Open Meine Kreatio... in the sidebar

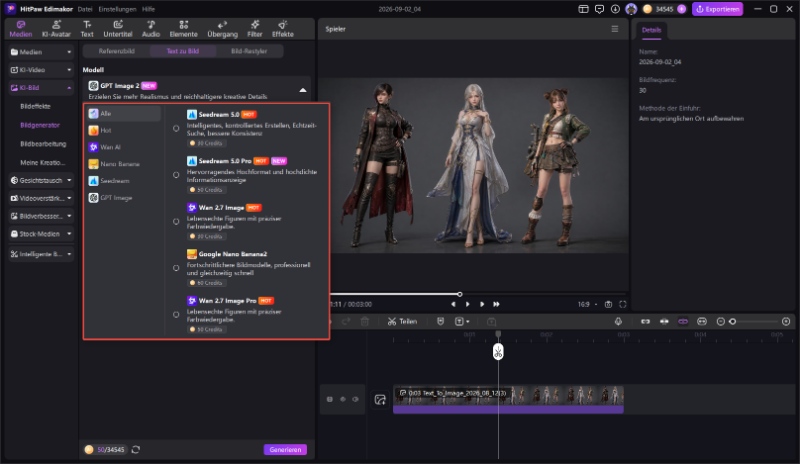pos(42,162)
